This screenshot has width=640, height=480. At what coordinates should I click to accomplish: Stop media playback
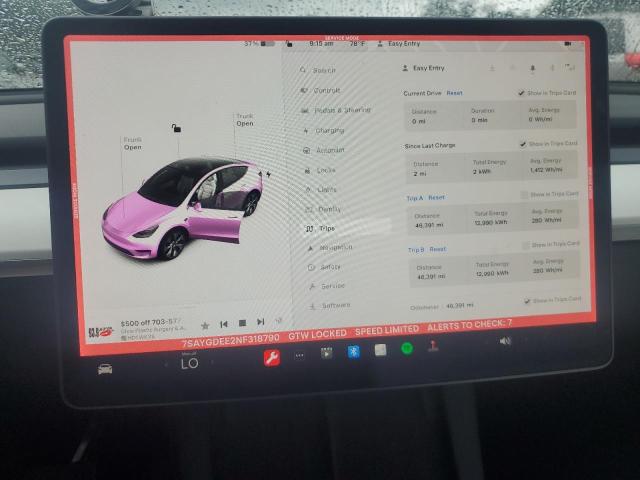point(242,323)
